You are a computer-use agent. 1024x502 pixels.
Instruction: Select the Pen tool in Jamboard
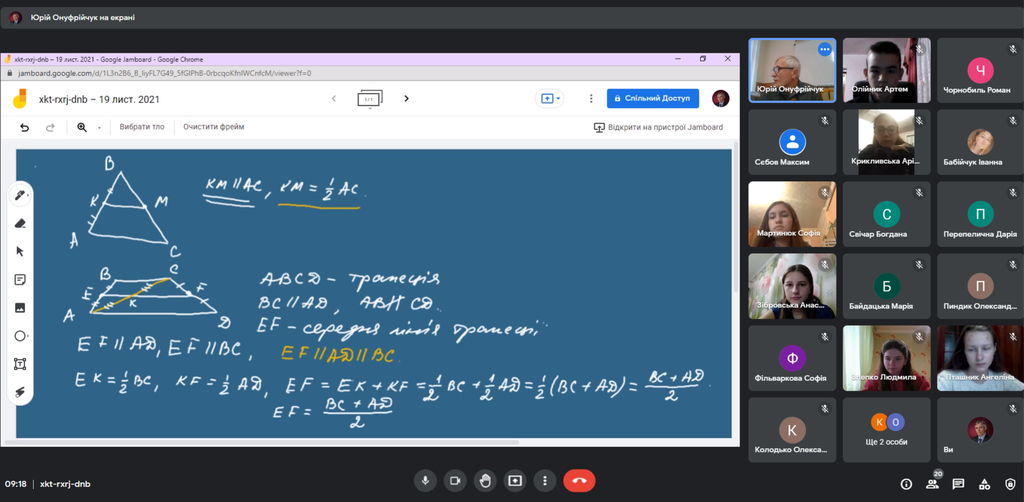20,195
